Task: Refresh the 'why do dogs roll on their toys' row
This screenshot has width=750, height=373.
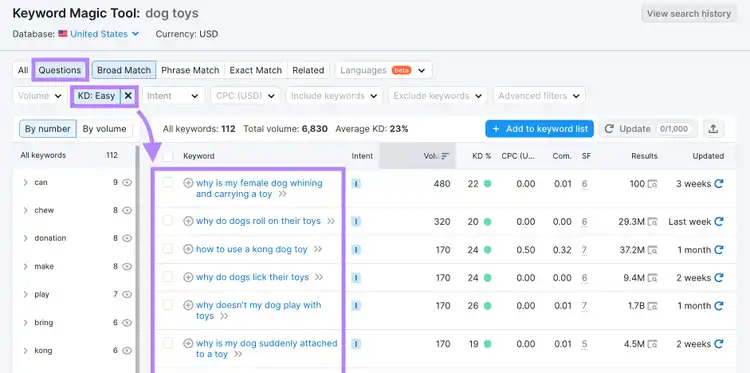Action: [x=718, y=221]
